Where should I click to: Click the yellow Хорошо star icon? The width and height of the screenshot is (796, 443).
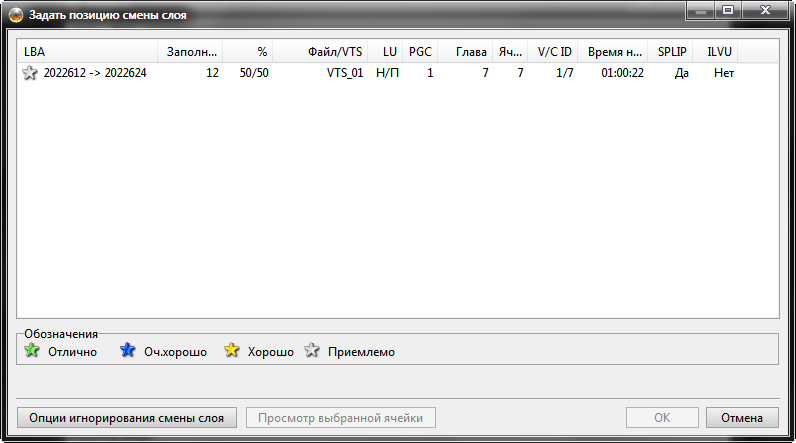231,350
